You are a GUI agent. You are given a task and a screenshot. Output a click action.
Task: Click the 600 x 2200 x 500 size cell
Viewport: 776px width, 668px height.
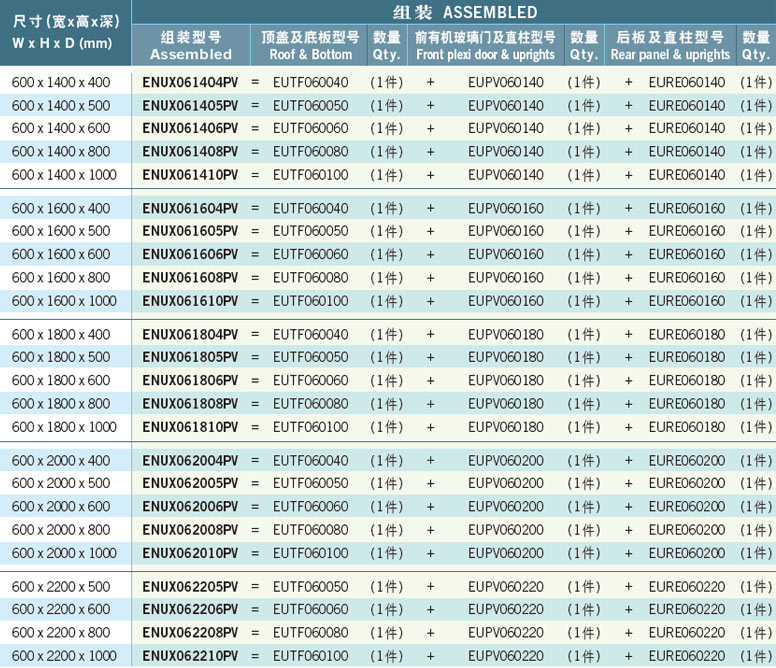(61, 587)
